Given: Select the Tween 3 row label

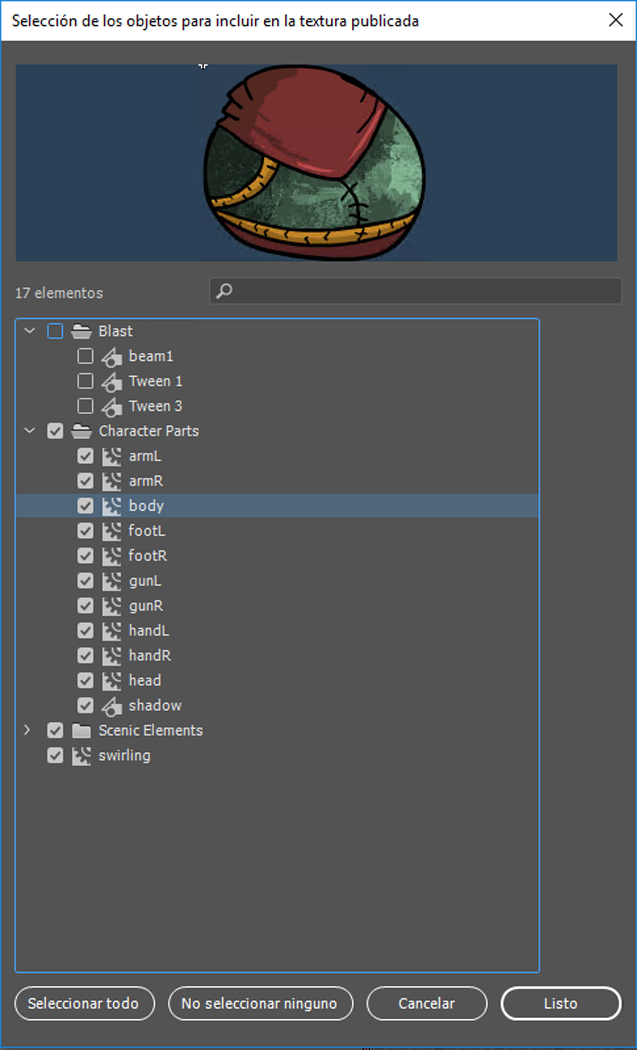Looking at the screenshot, I should (155, 406).
